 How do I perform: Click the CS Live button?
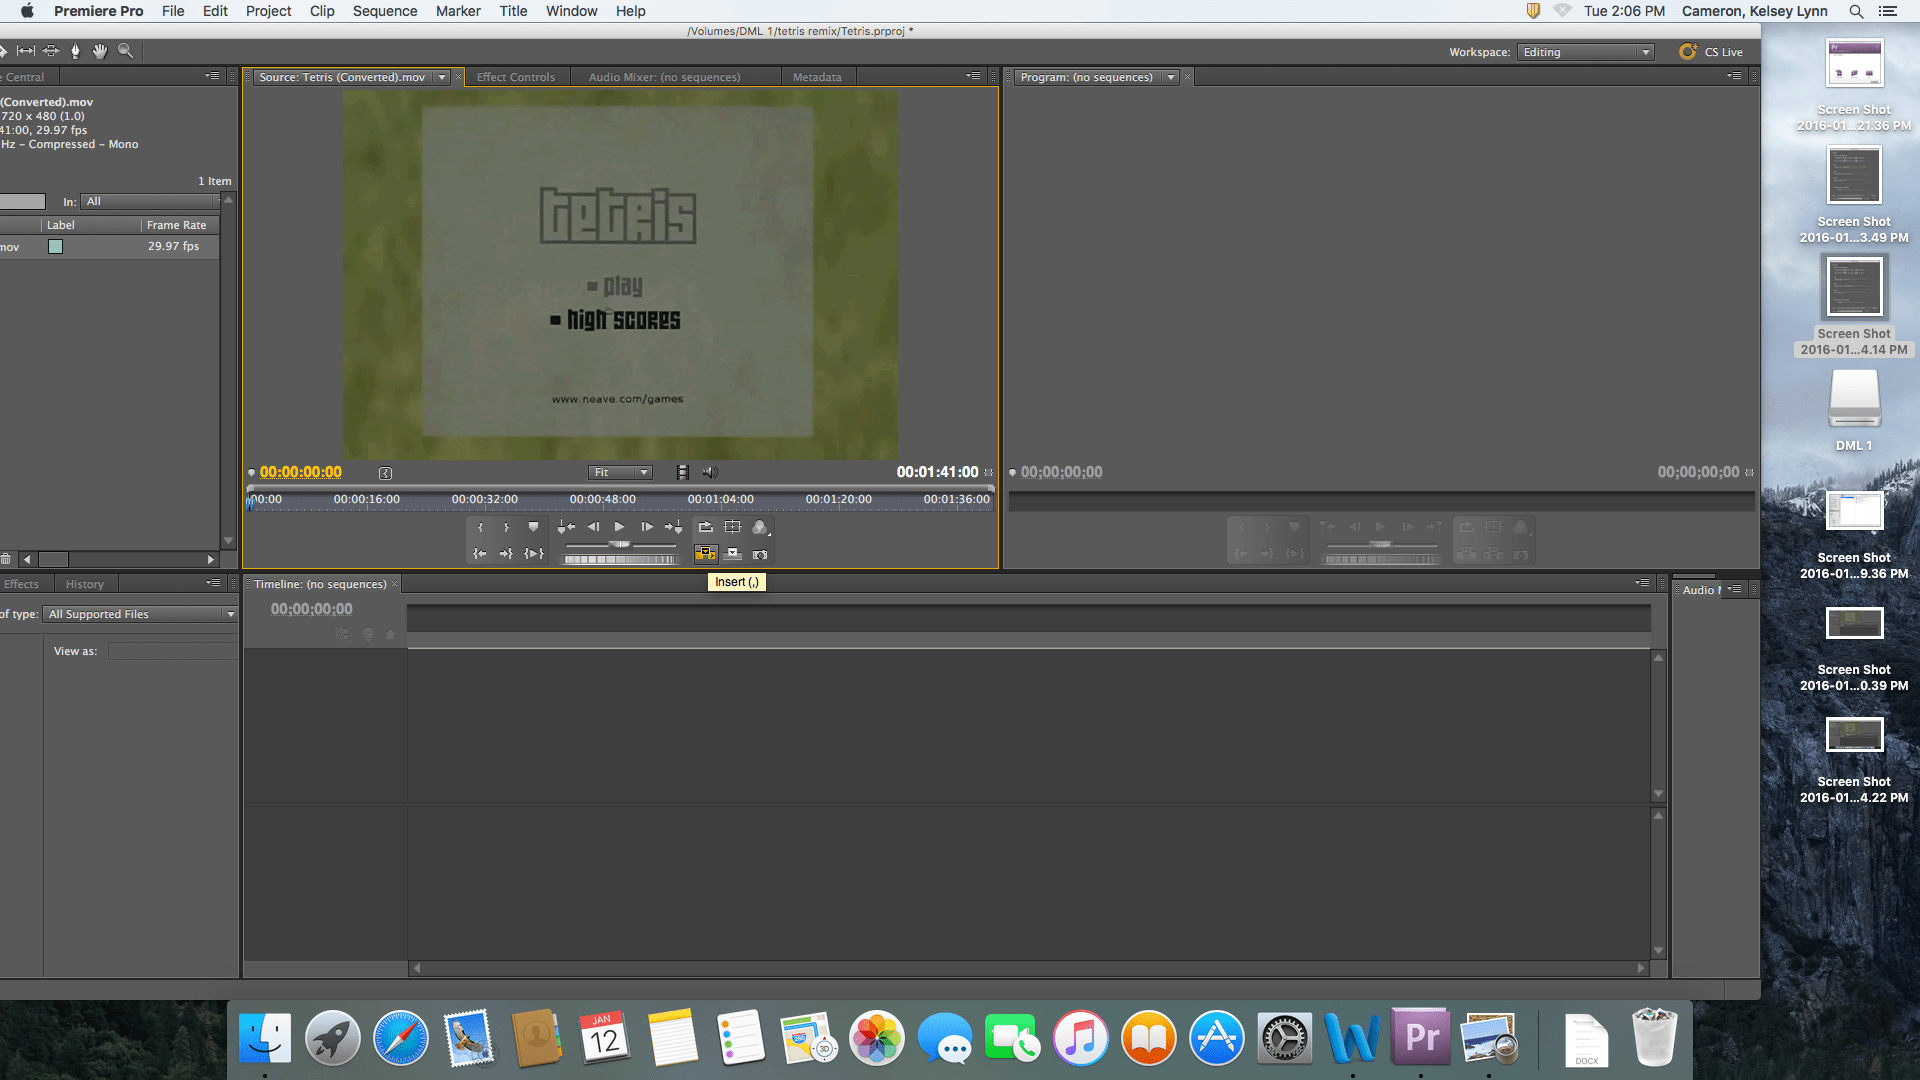pyautogui.click(x=1711, y=52)
